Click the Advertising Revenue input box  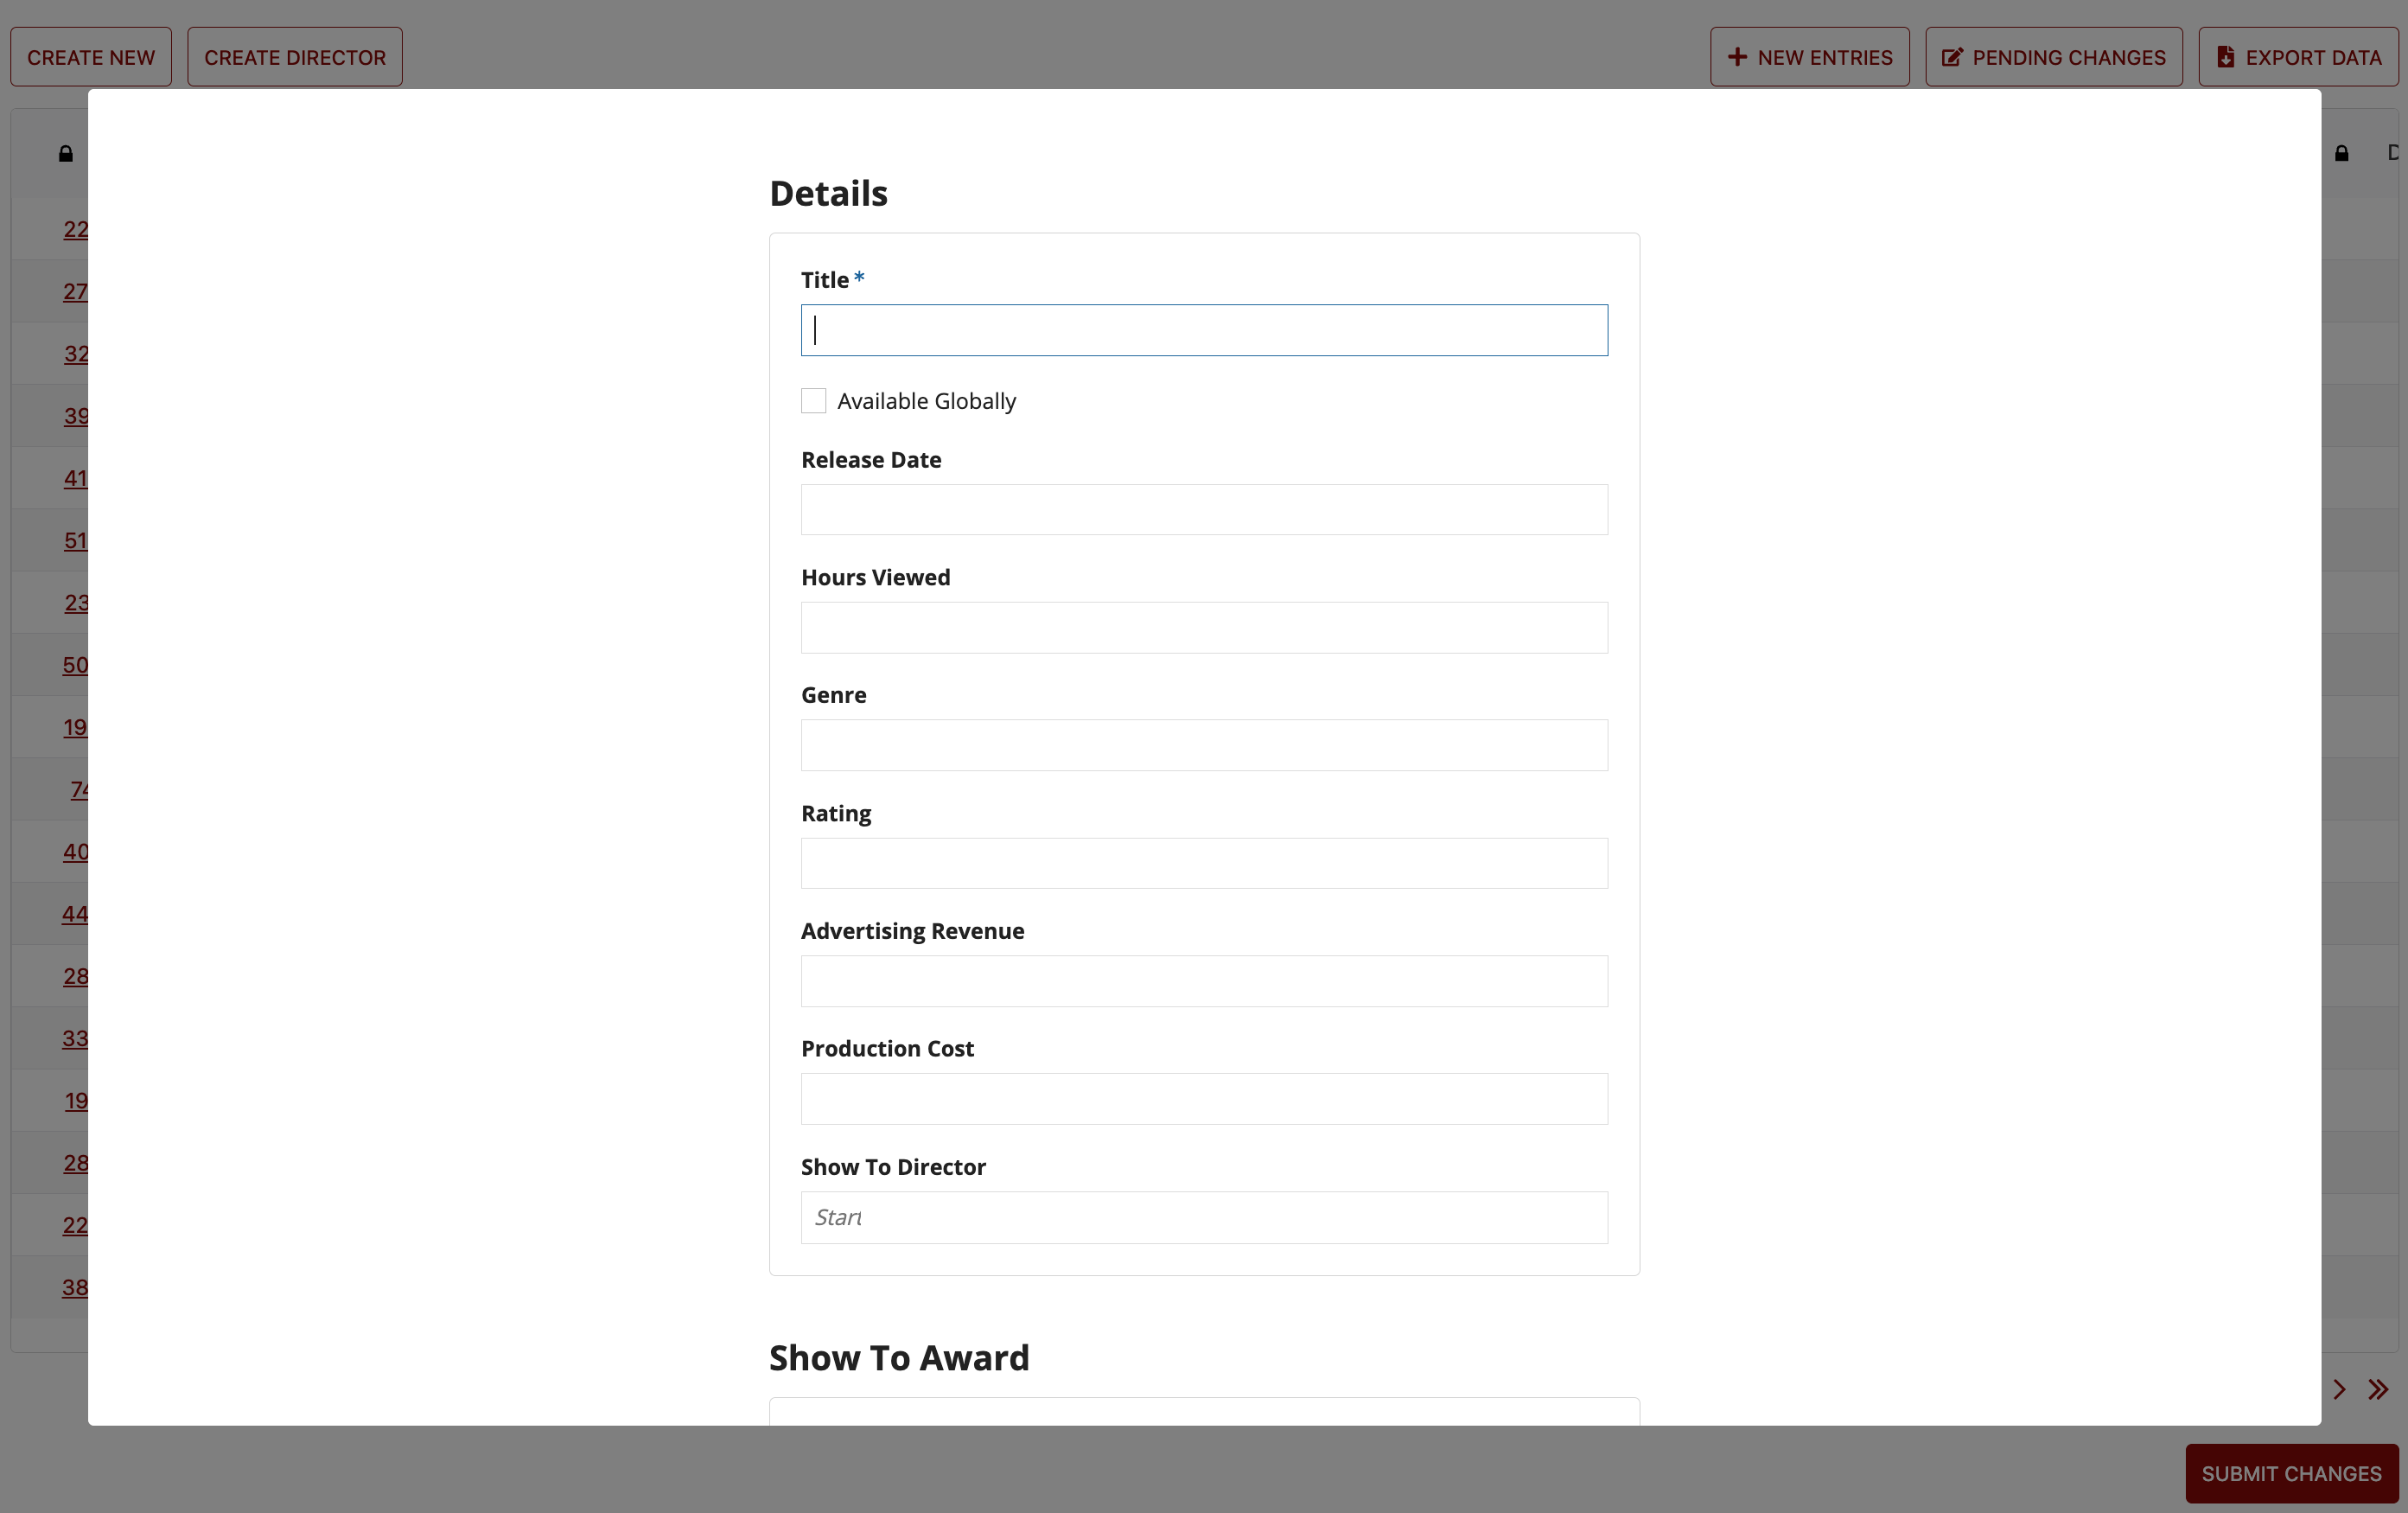point(1204,981)
